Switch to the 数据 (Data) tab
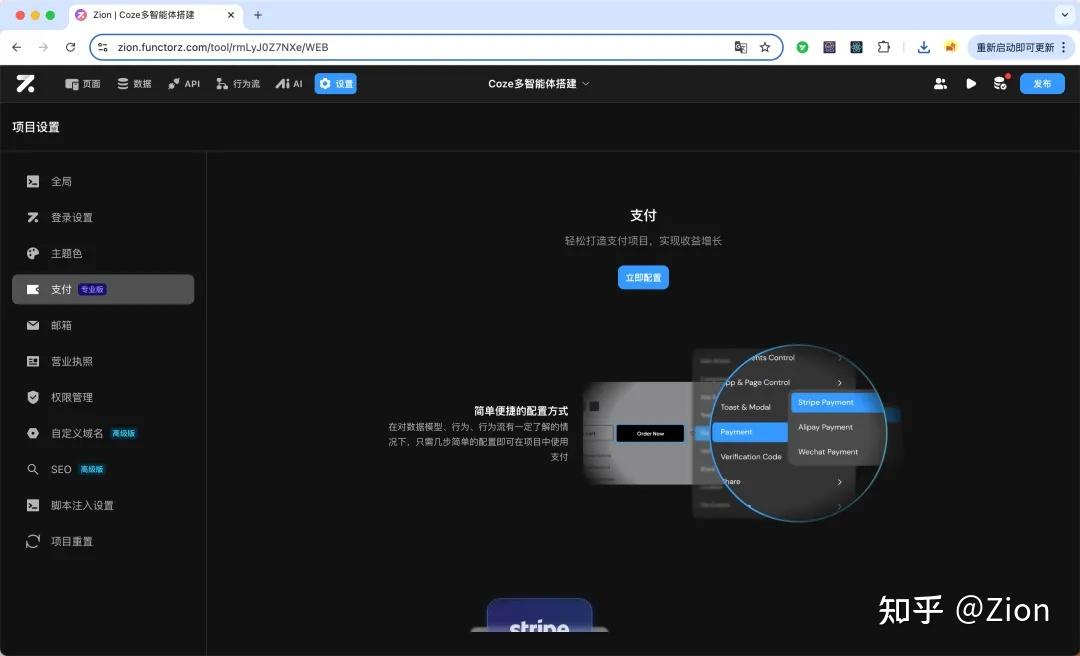The width and height of the screenshot is (1080, 656). [134, 84]
